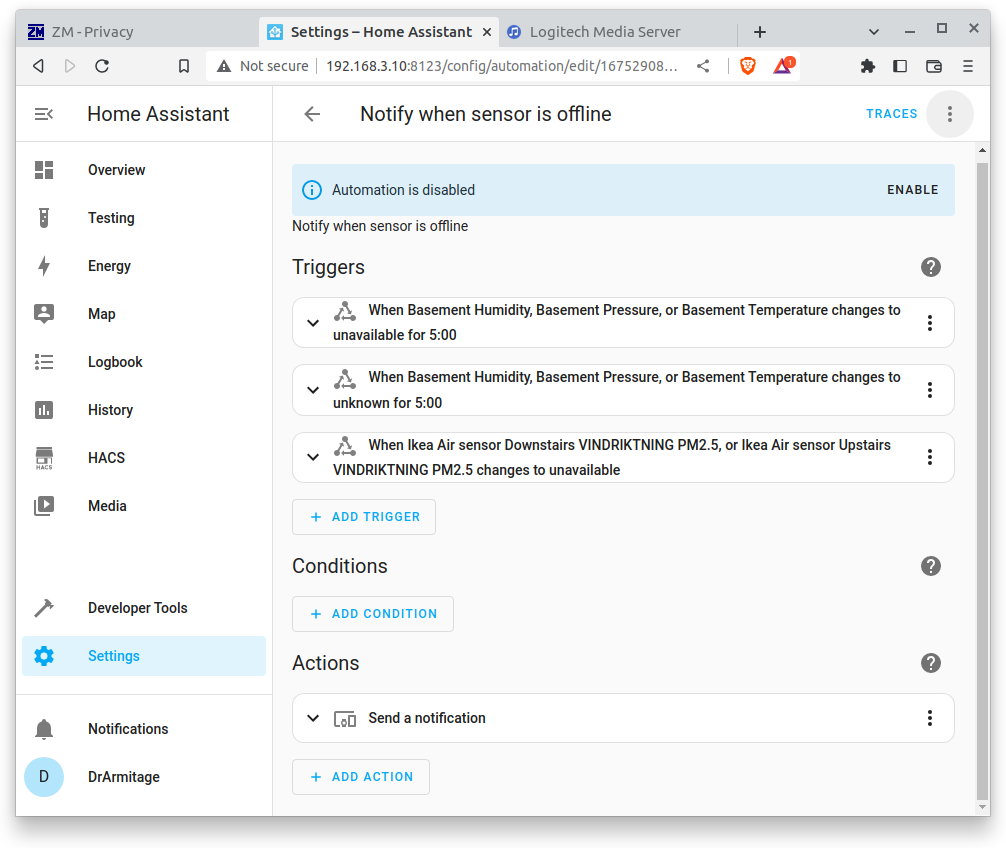Collapse the Home Assistant sidebar menu icon

[44, 114]
